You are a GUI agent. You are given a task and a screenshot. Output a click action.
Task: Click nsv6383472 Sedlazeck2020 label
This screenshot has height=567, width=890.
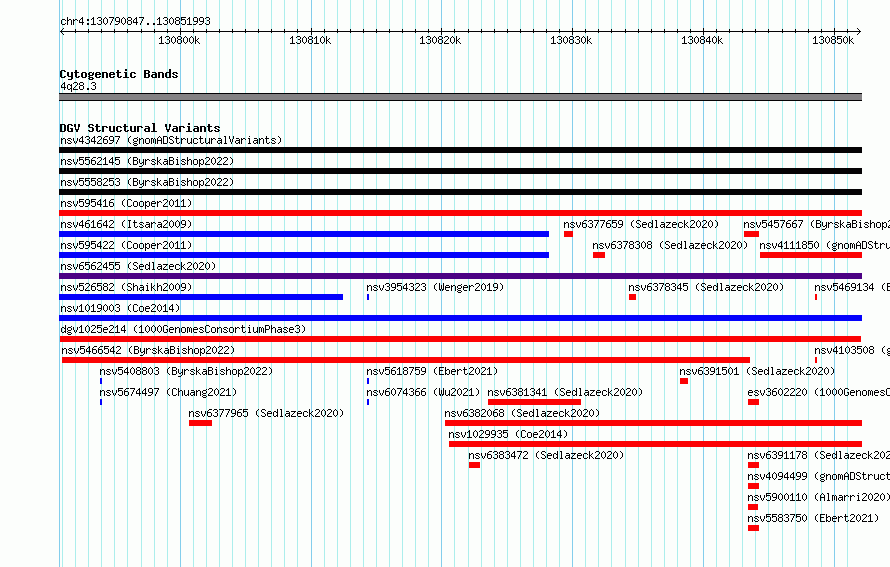pyautogui.click(x=546, y=455)
